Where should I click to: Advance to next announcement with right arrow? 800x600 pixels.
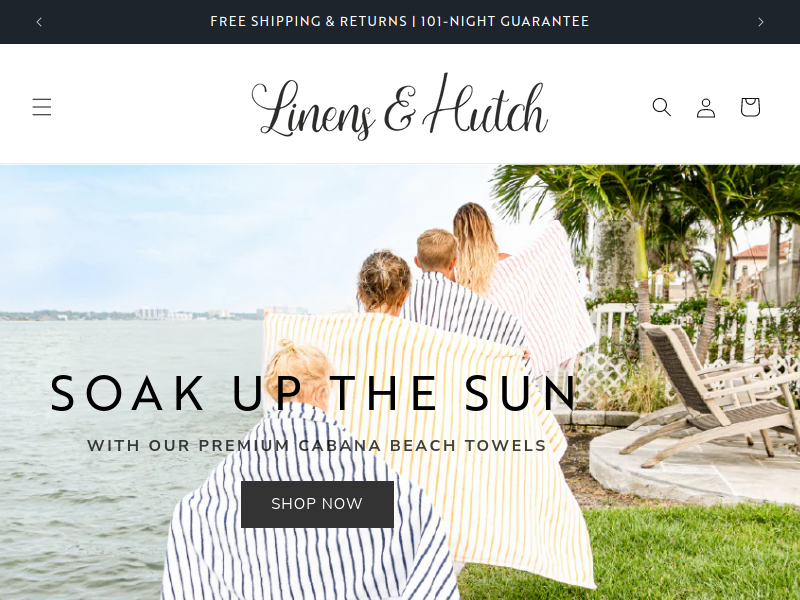click(x=761, y=22)
